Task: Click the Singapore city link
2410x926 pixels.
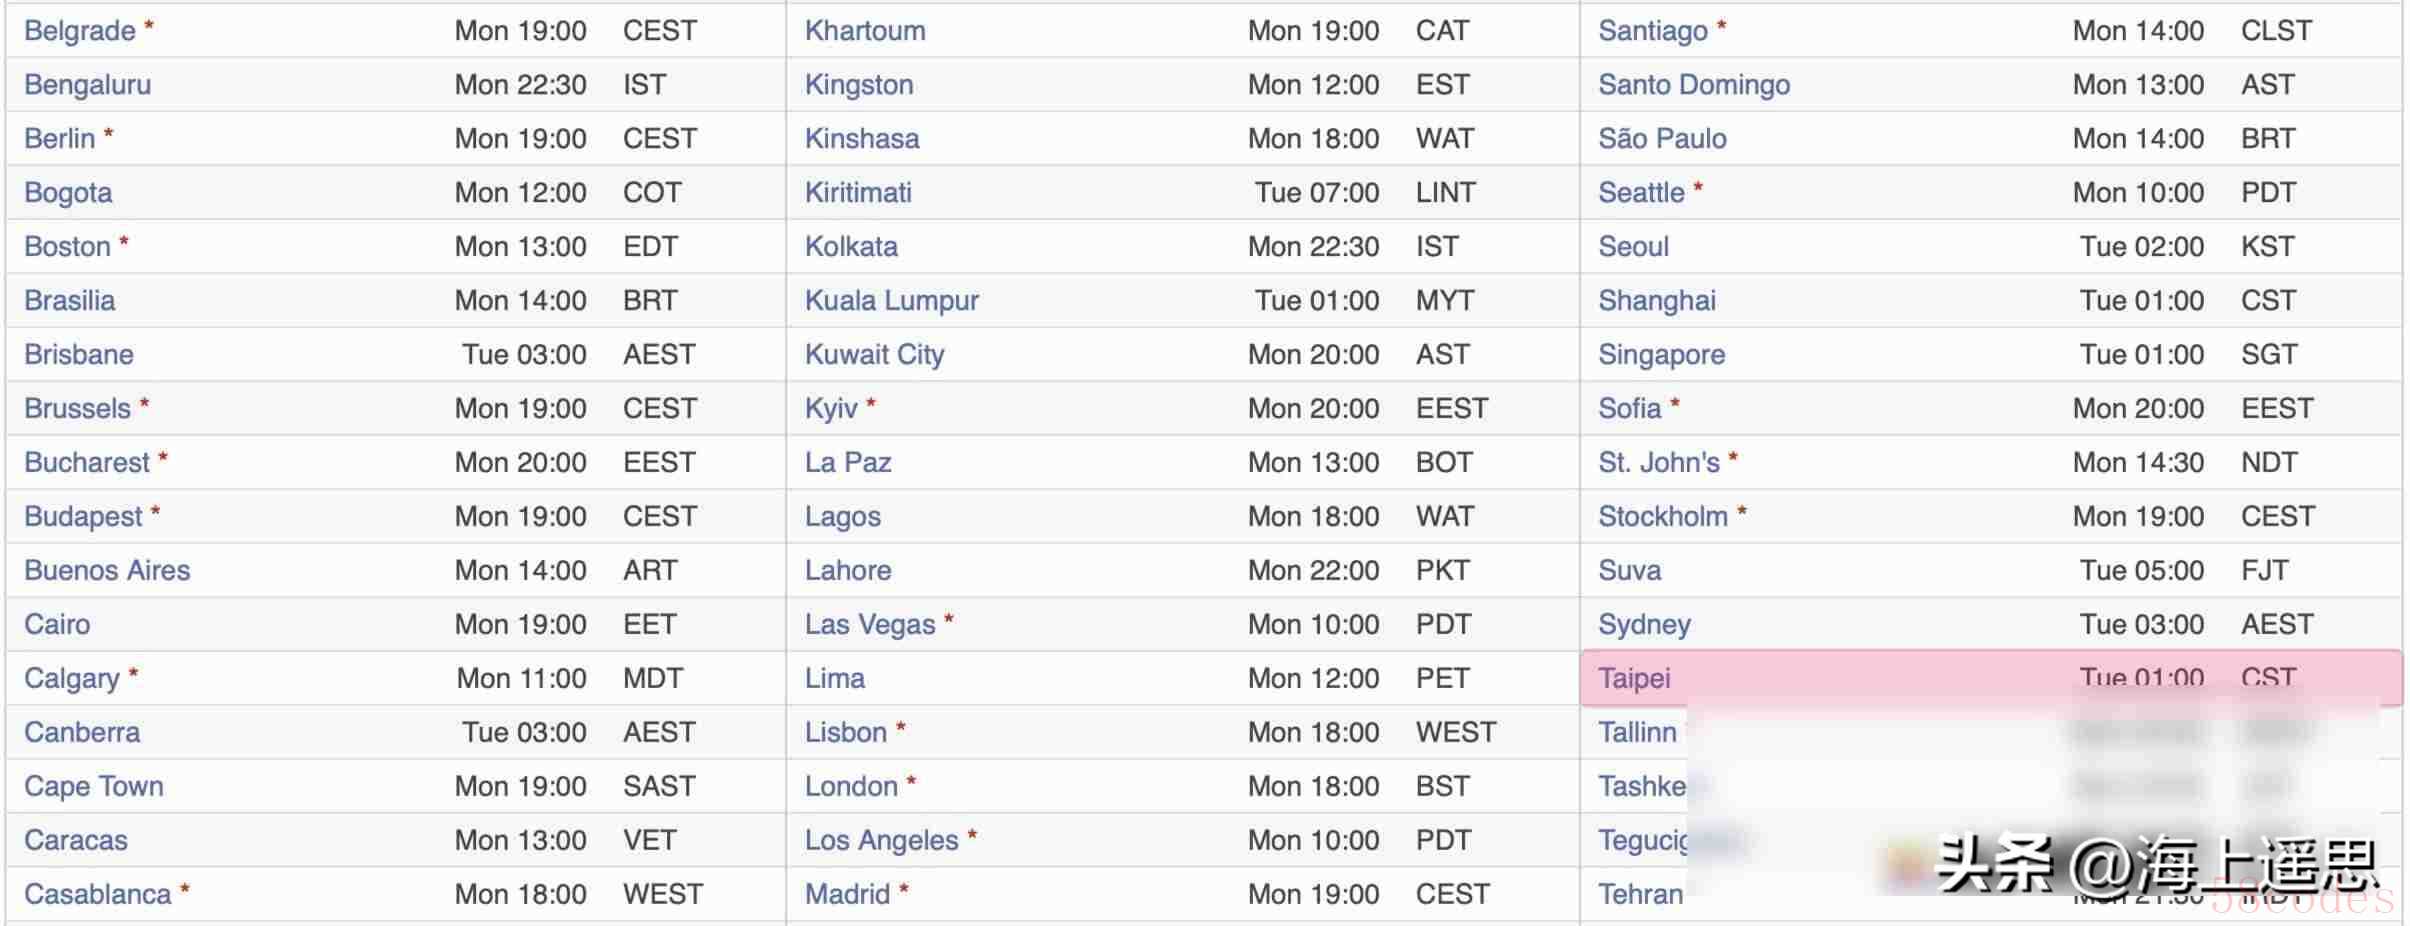Action: coord(1662,355)
